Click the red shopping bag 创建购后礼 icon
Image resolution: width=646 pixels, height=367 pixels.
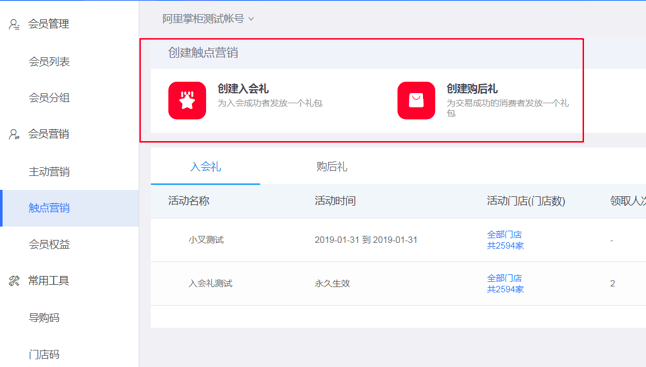coord(416,101)
